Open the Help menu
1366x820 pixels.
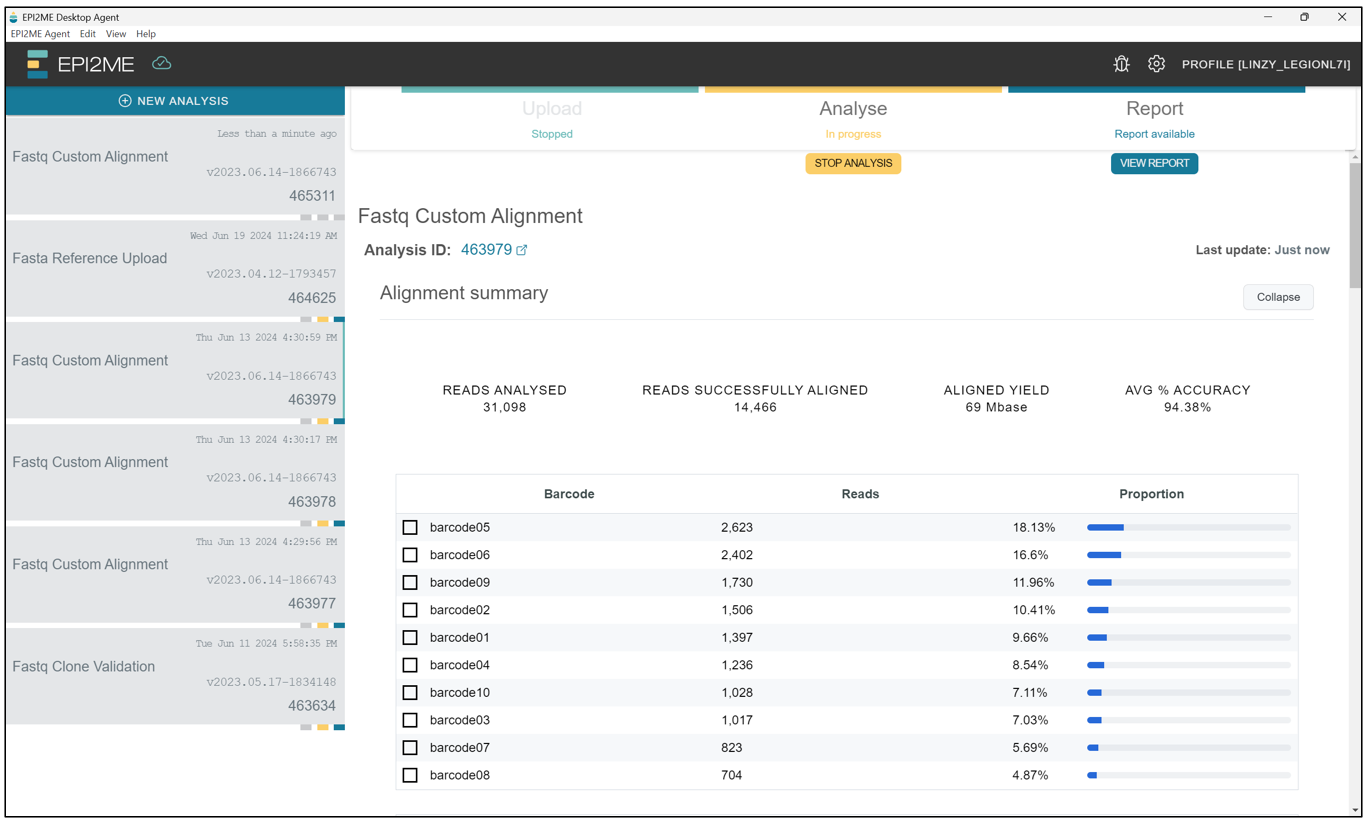click(146, 34)
